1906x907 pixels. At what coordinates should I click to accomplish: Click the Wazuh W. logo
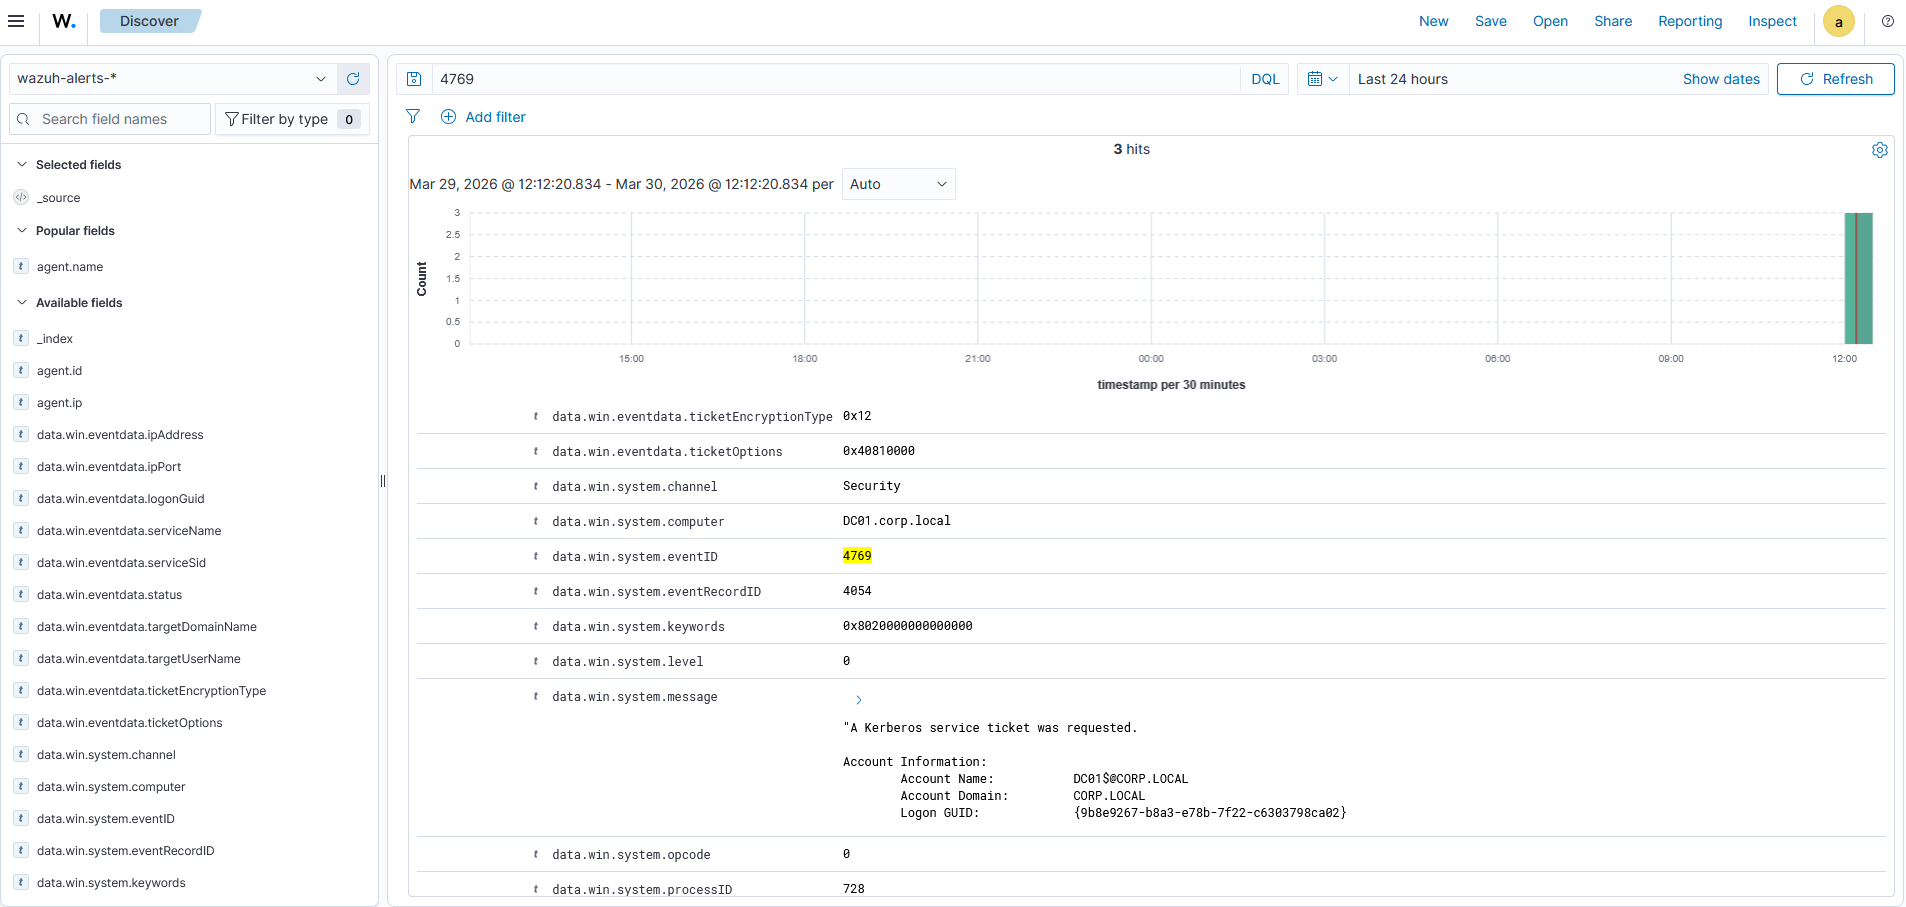click(x=64, y=21)
